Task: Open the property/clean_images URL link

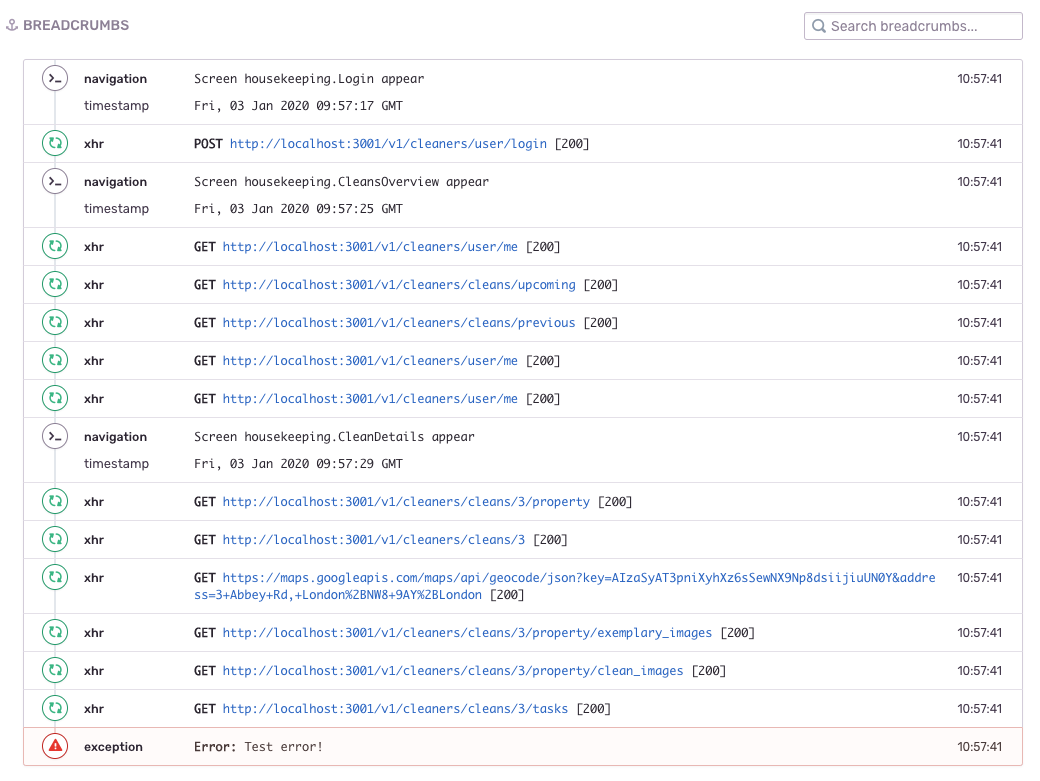Action: click(x=452, y=671)
